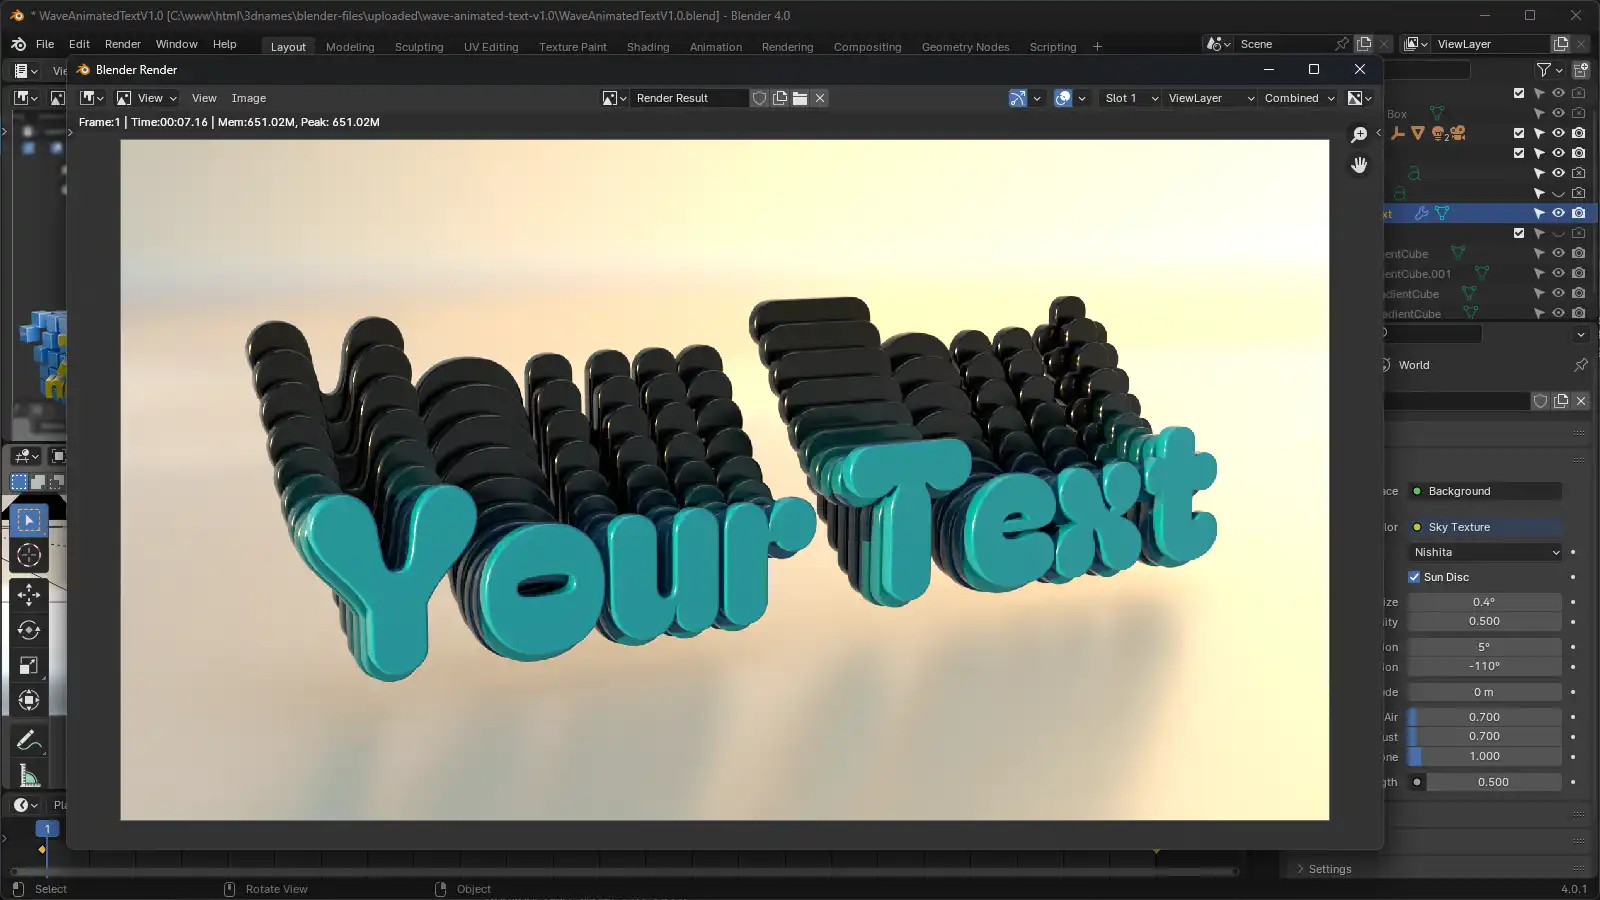Click the Air density 0.700 slider
1600x900 pixels.
tap(1485, 717)
